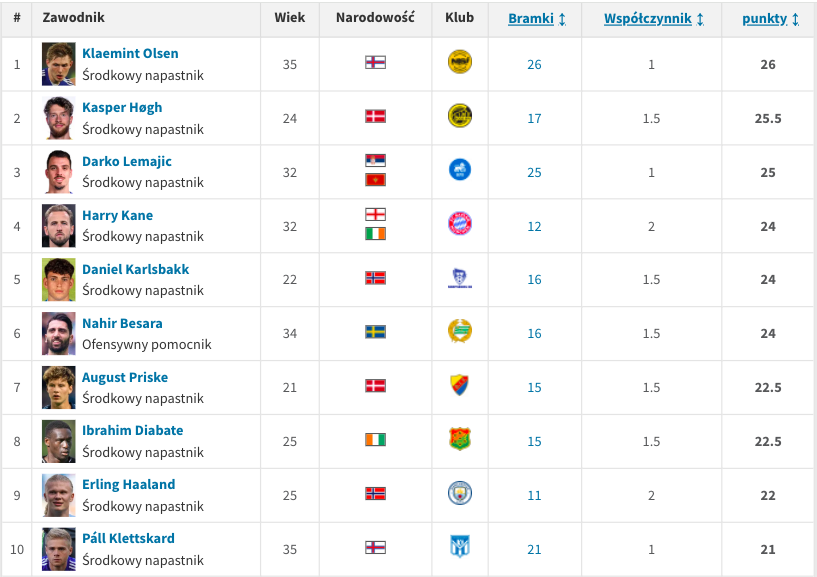The image size is (817, 577).
Task: Click Darko Lemajic's player photo
Action: (x=59, y=172)
